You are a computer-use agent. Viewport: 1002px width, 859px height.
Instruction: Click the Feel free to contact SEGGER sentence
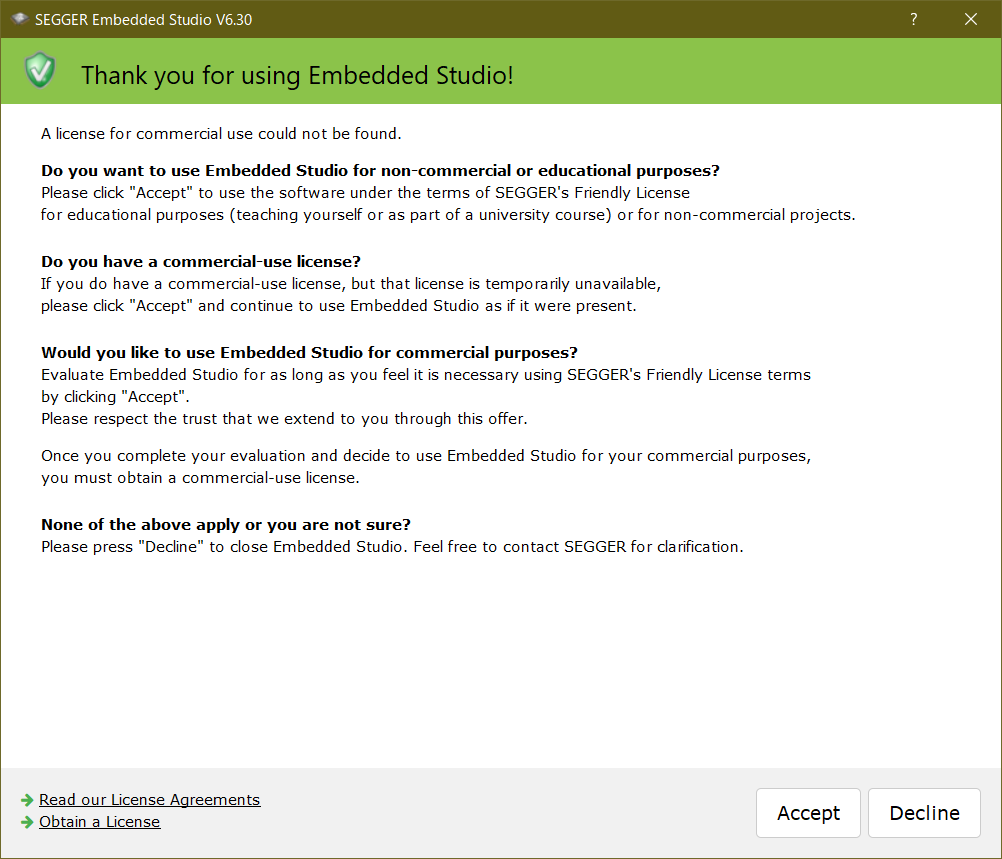pyautogui.click(x=578, y=546)
